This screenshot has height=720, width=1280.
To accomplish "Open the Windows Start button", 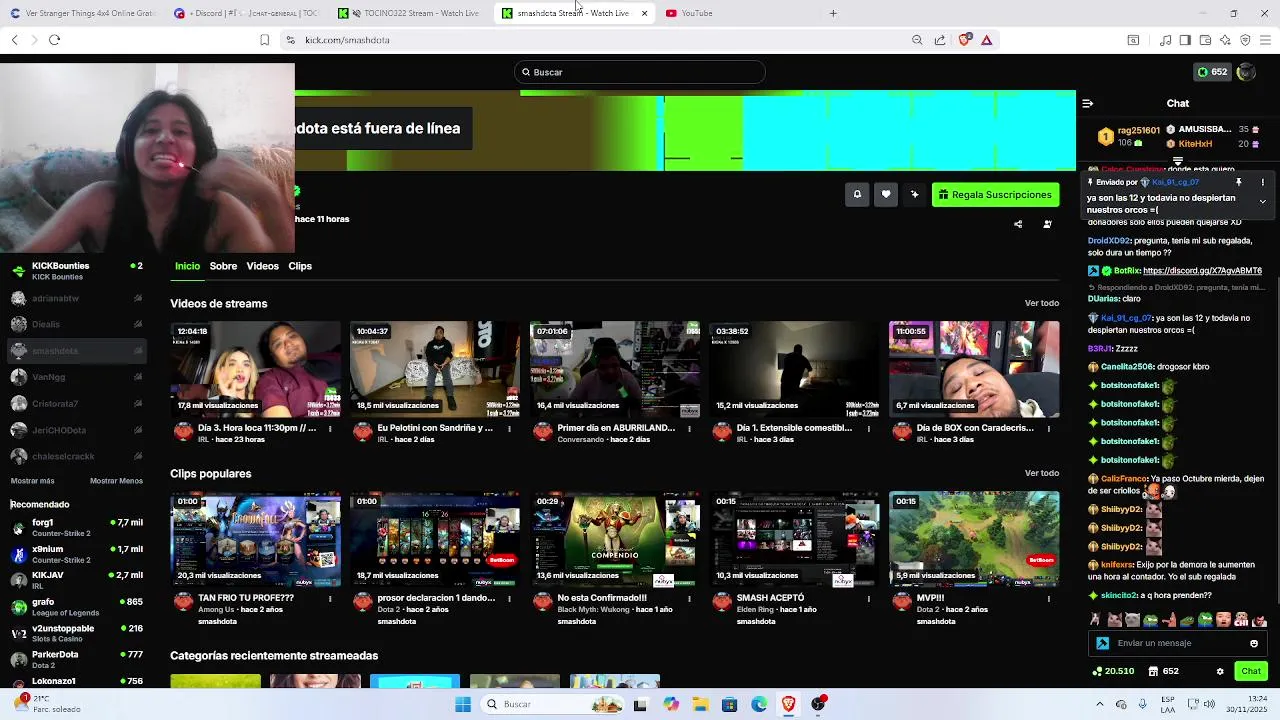I will pos(462,704).
